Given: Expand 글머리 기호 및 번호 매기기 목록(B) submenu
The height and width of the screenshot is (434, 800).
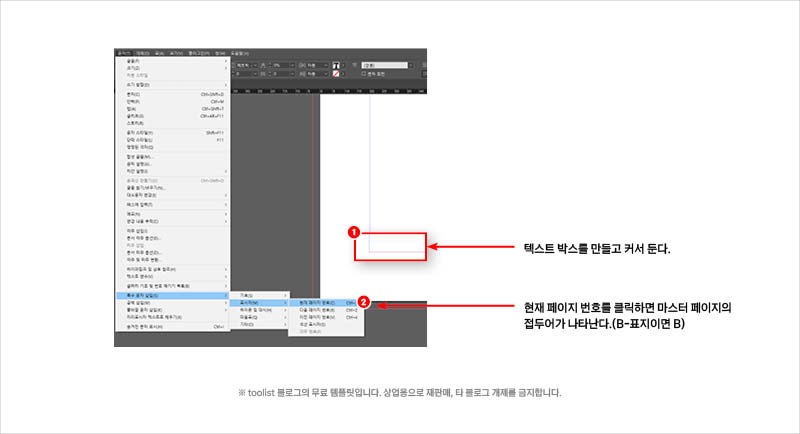Looking at the screenshot, I should (172, 286).
